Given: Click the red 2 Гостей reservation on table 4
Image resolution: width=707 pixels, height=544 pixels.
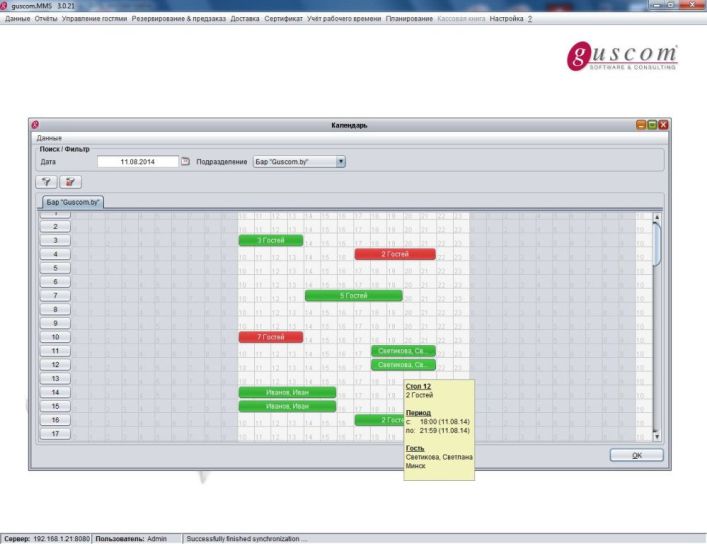Looking at the screenshot, I should tap(394, 255).
